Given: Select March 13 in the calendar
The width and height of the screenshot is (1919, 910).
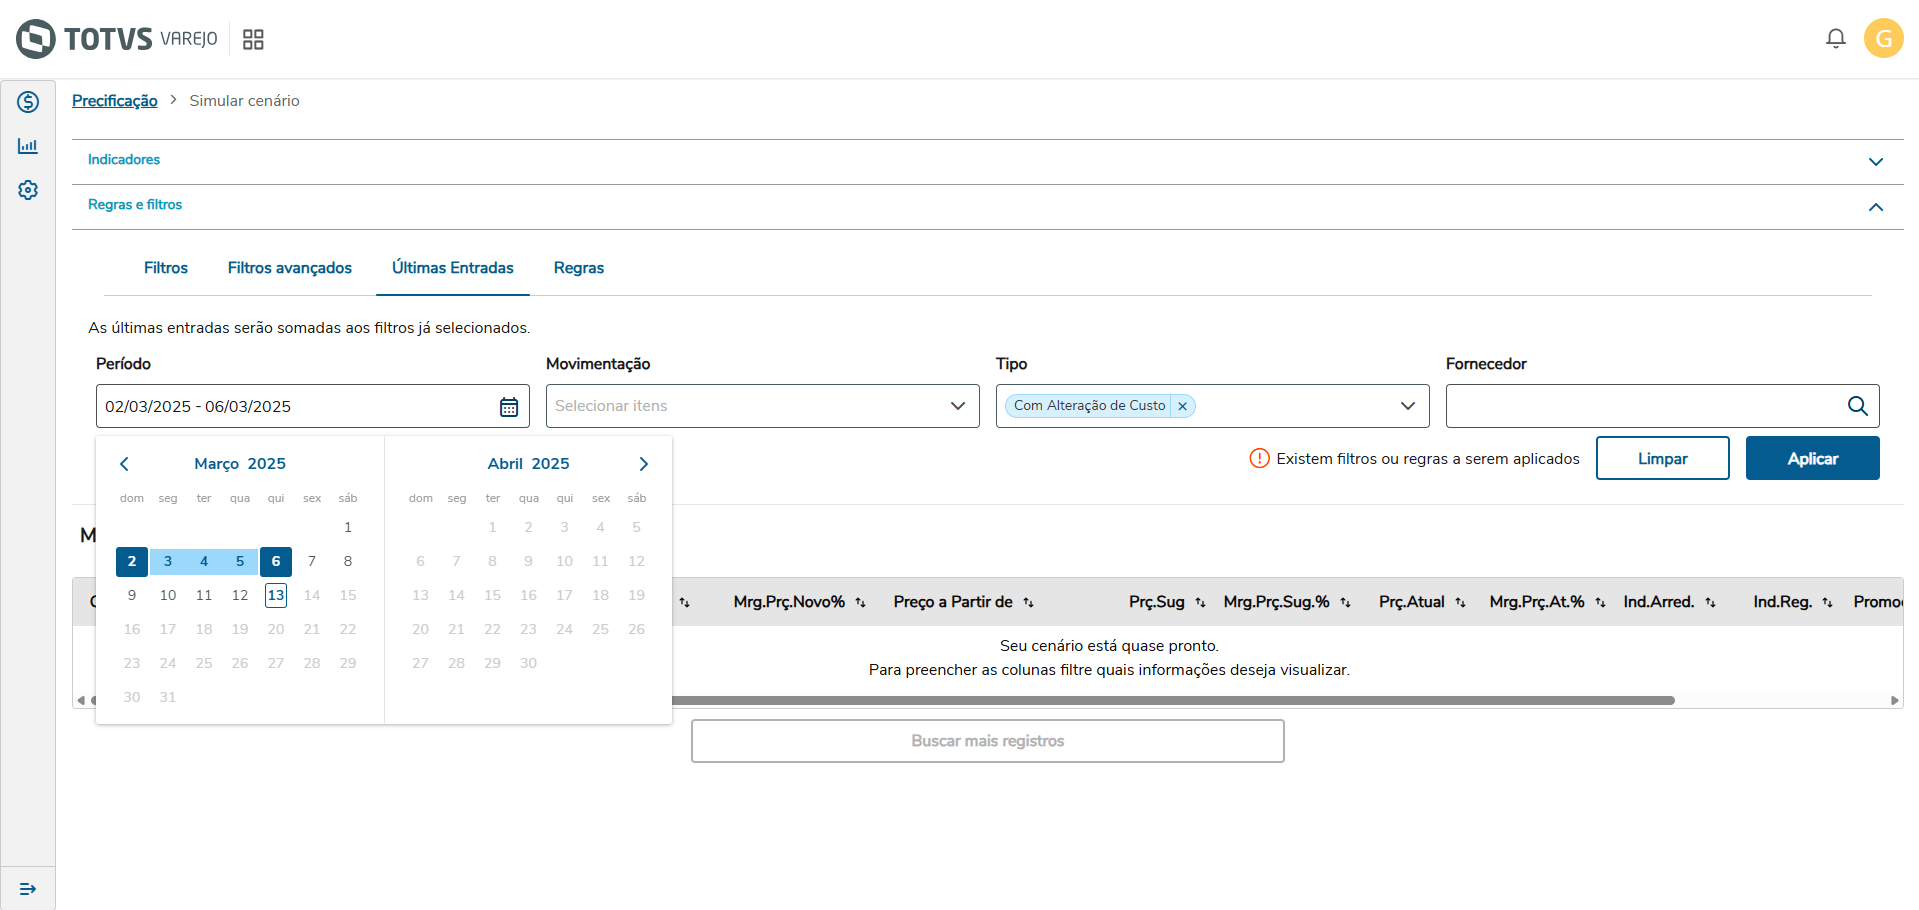Looking at the screenshot, I should click(x=276, y=596).
